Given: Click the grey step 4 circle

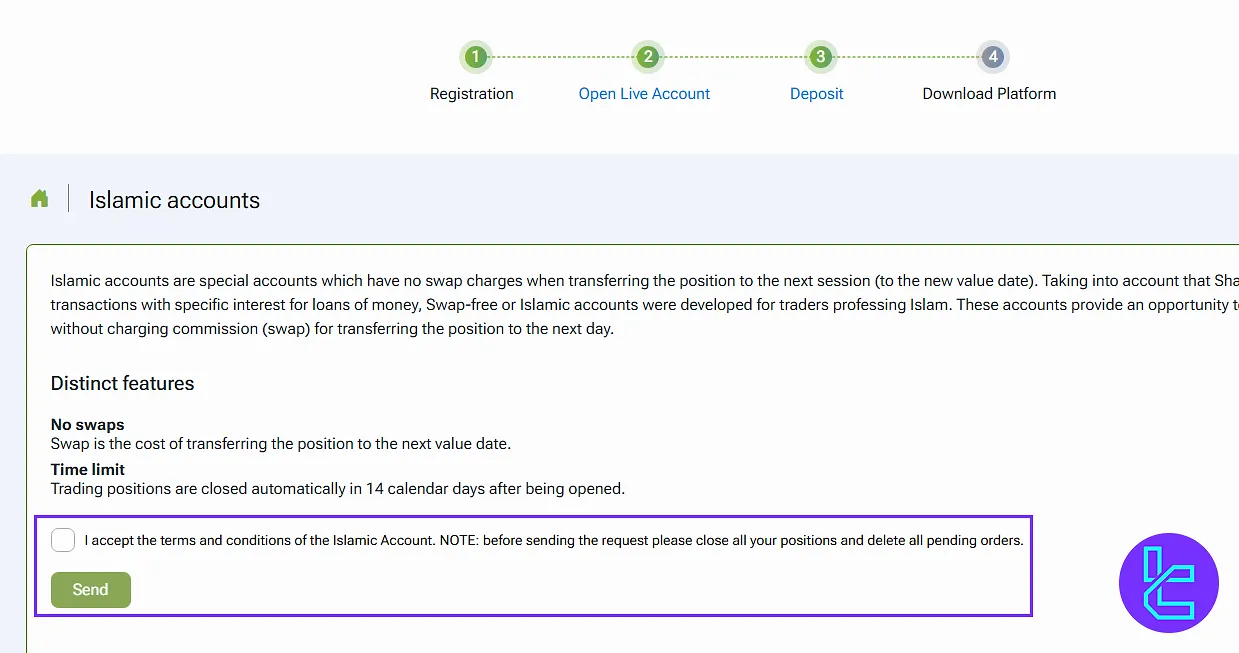Looking at the screenshot, I should [993, 57].
